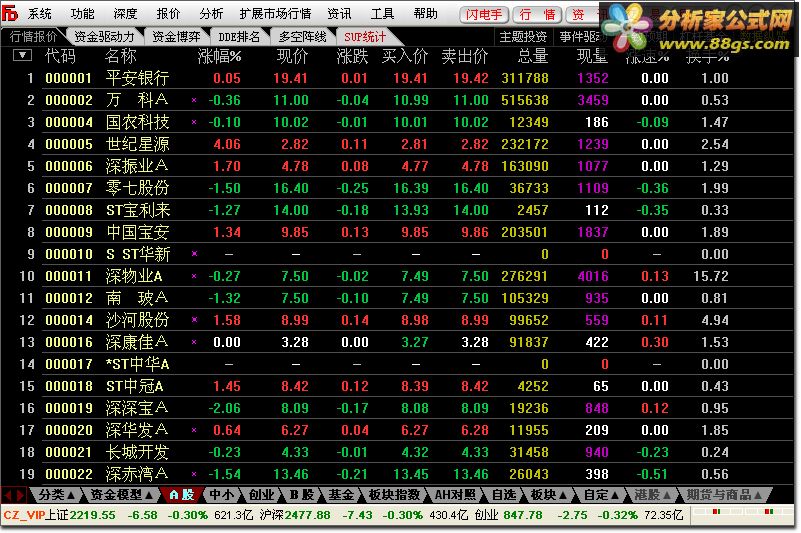The image size is (801, 533).
Task: Click the marker icon beside 深物业A
Action: (x=194, y=276)
